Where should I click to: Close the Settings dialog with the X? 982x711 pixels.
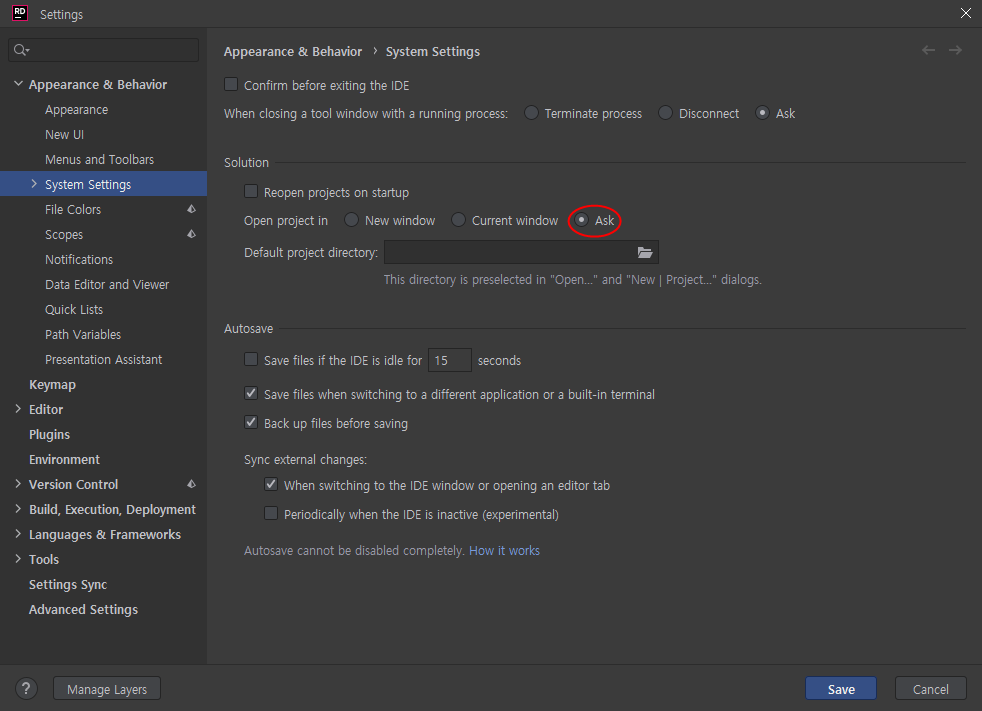966,13
